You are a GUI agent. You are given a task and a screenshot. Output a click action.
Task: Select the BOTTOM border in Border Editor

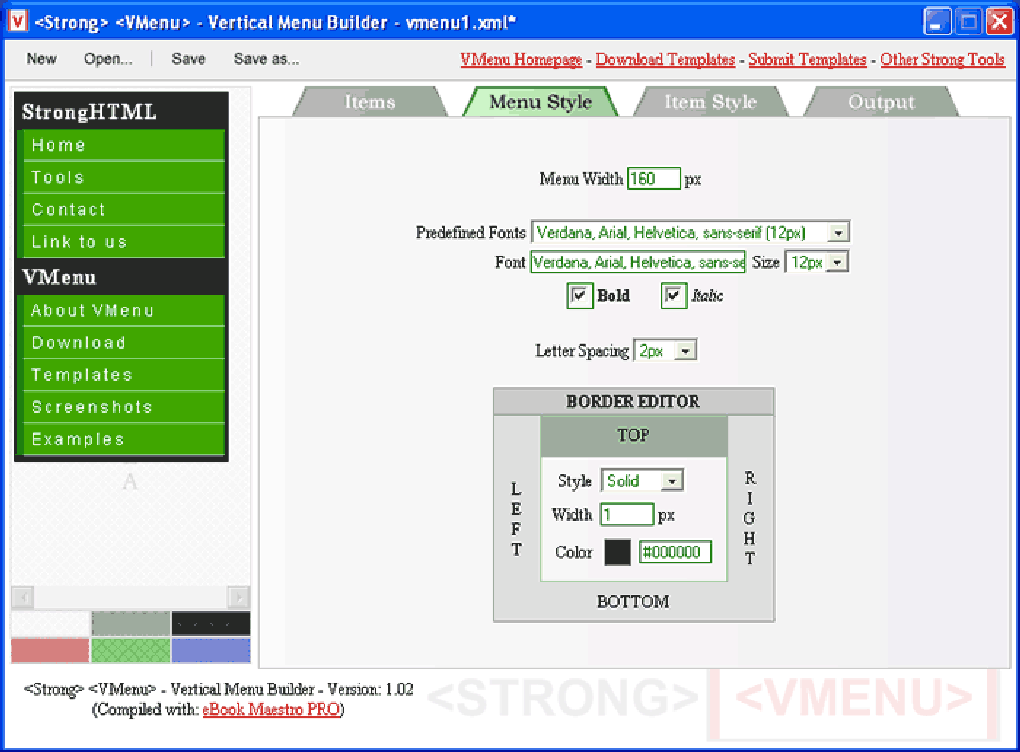[x=632, y=601]
